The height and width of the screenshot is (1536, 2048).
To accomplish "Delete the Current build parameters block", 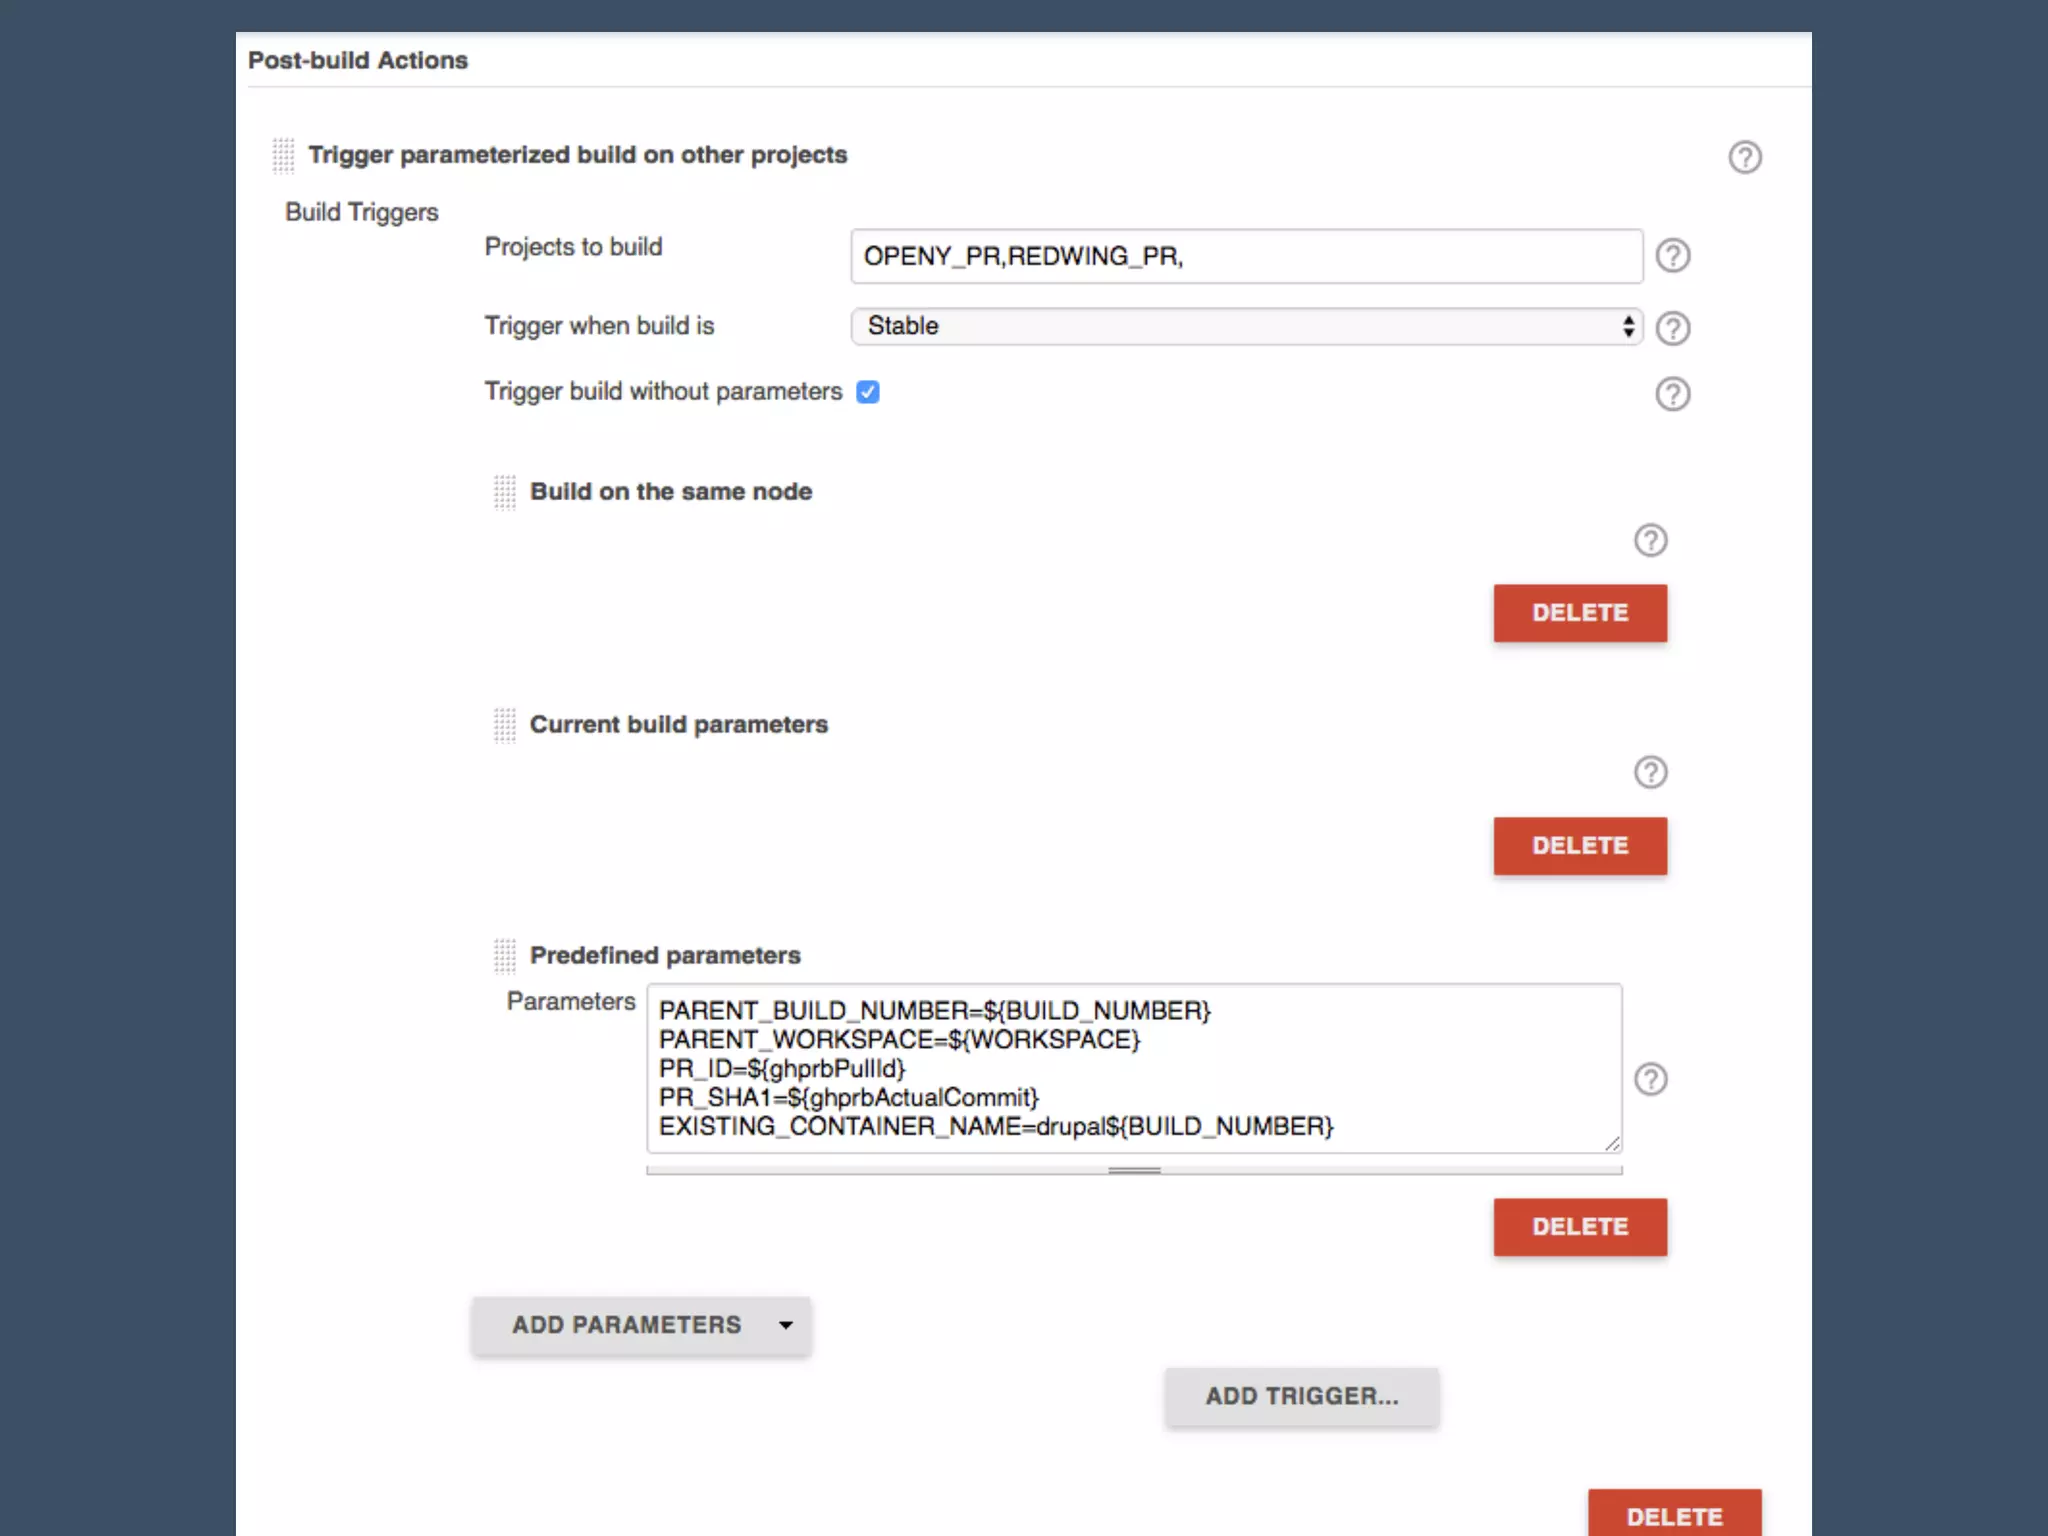I will [x=1580, y=846].
